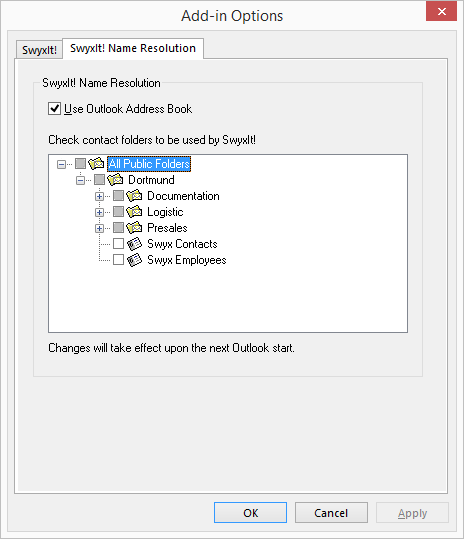Select the All Public Folders tree label
464x539 pixels.
149,164
